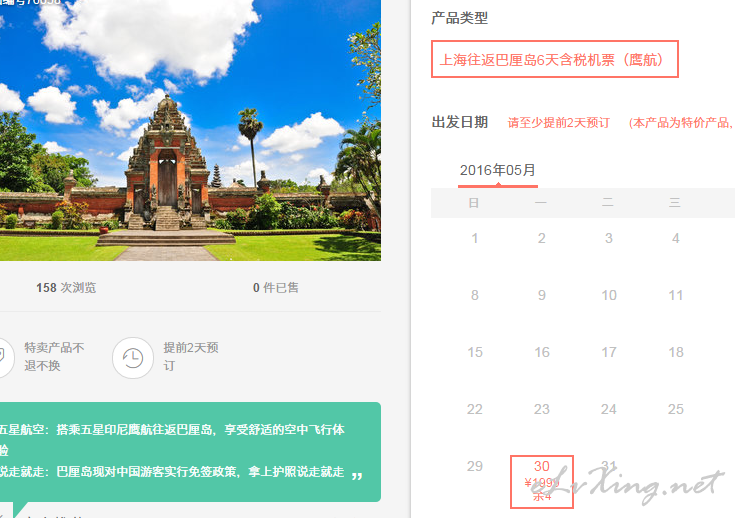Click calendar date 4
This screenshot has height=518, width=735.
tap(675, 238)
